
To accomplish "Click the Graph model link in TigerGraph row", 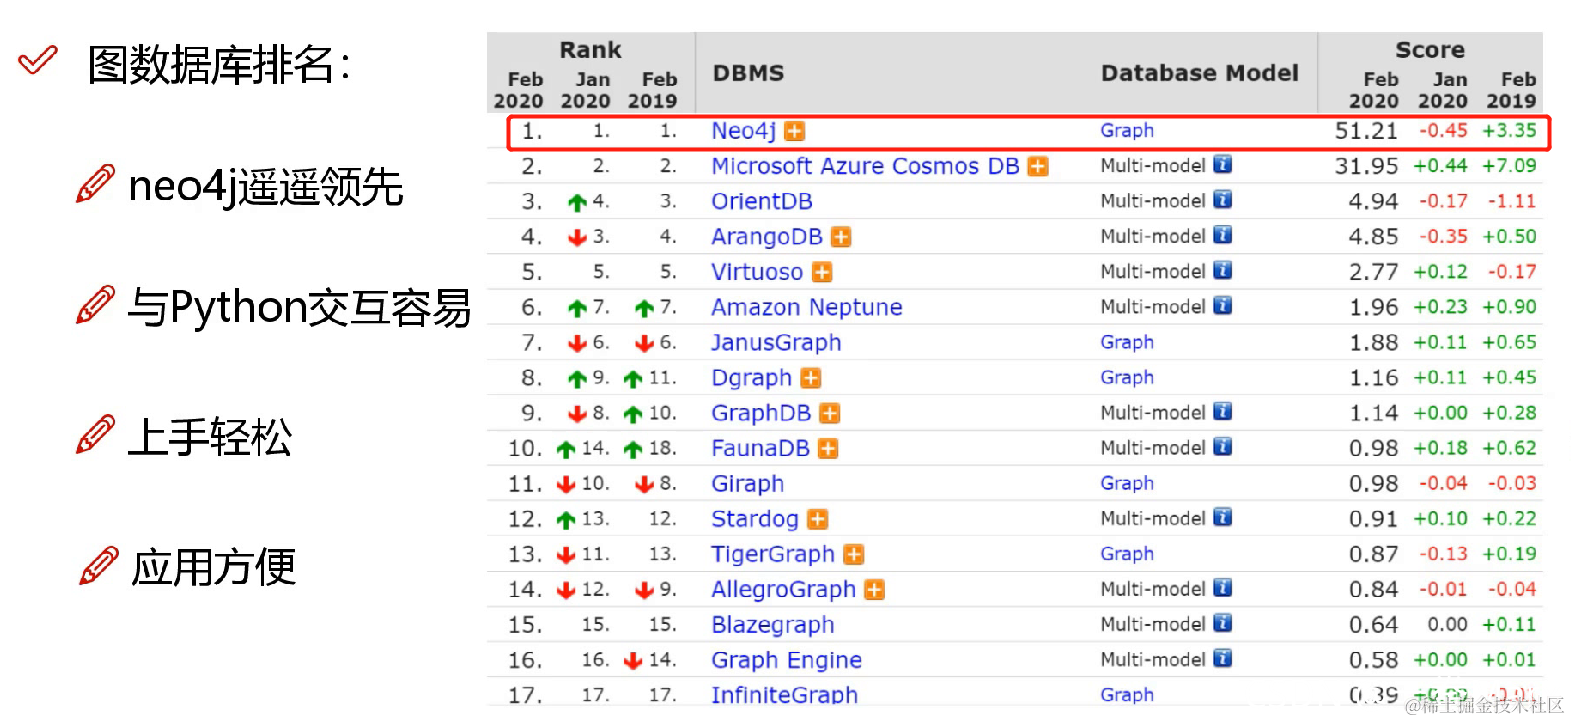I will point(1127,554).
